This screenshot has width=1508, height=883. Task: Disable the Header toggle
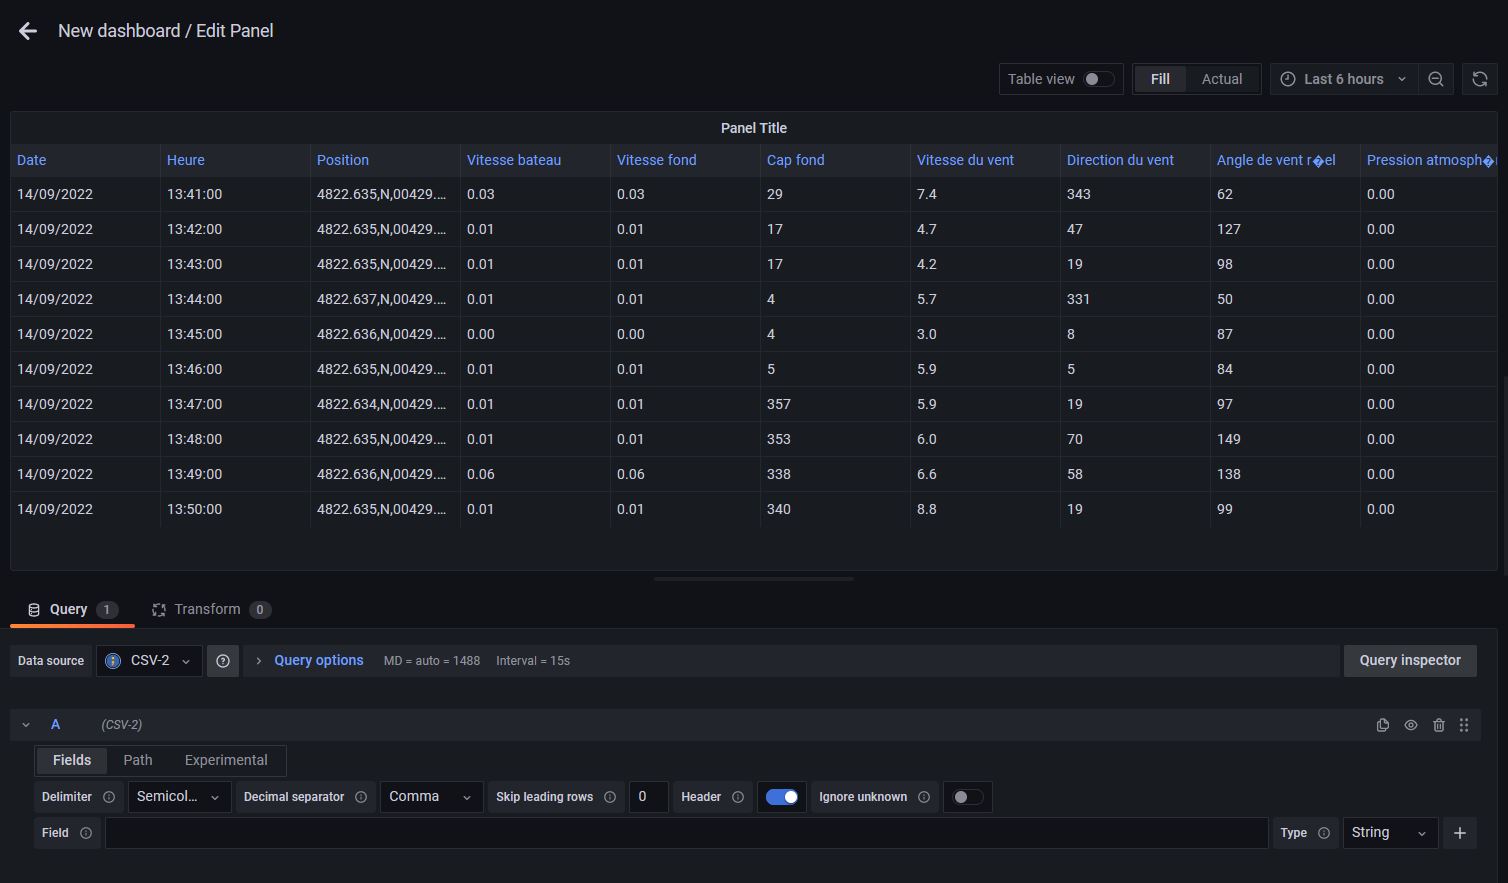pyautogui.click(x=781, y=797)
